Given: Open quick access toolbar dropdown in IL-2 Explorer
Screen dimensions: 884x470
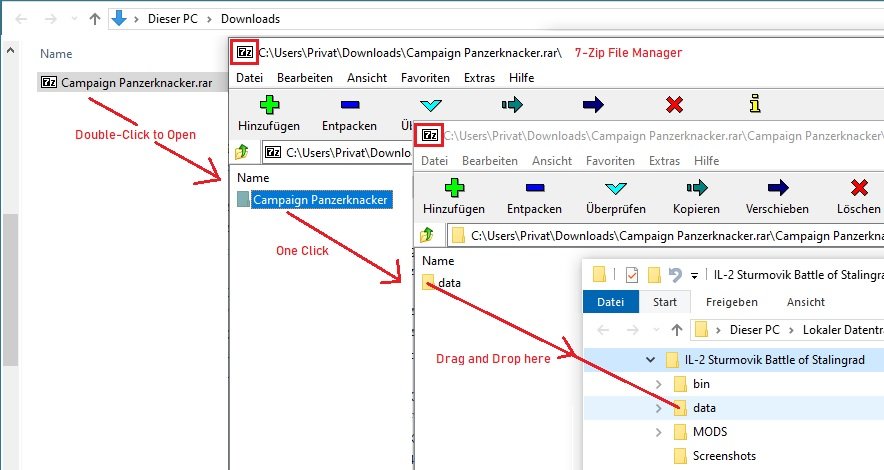Looking at the screenshot, I should (695, 275).
